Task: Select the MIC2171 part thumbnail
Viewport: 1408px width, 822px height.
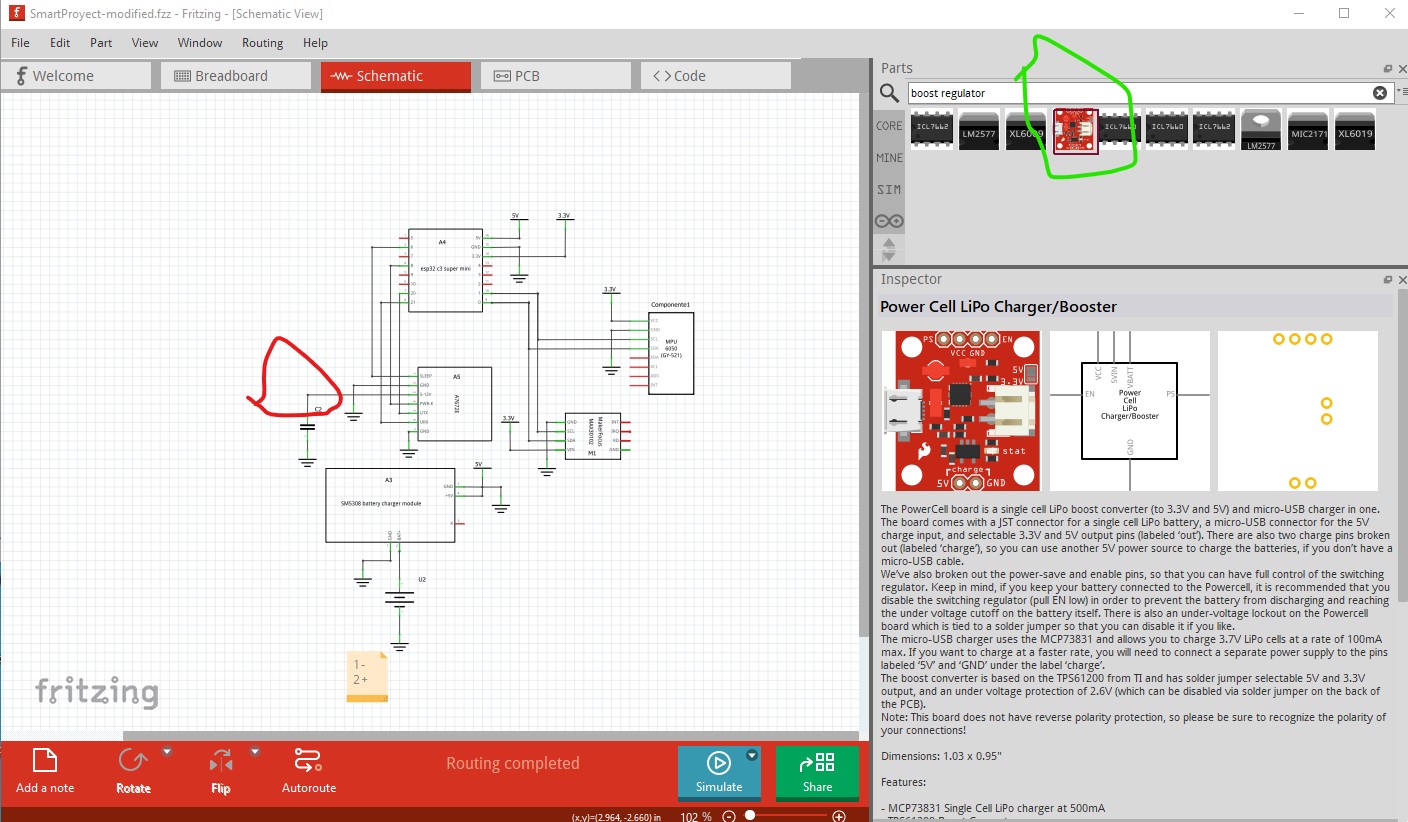Action: pyautogui.click(x=1307, y=131)
